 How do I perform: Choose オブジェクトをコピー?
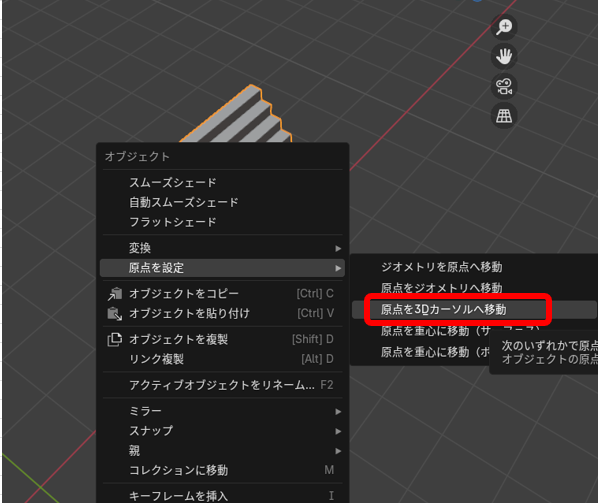(222, 294)
